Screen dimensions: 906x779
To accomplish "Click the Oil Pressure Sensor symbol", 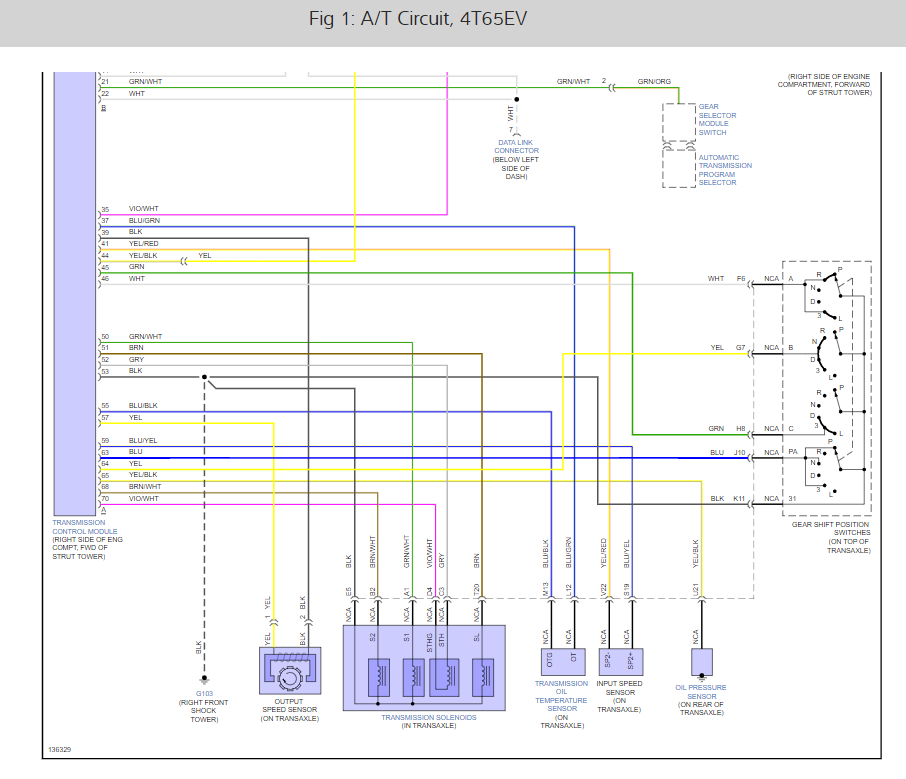I will point(702,663).
